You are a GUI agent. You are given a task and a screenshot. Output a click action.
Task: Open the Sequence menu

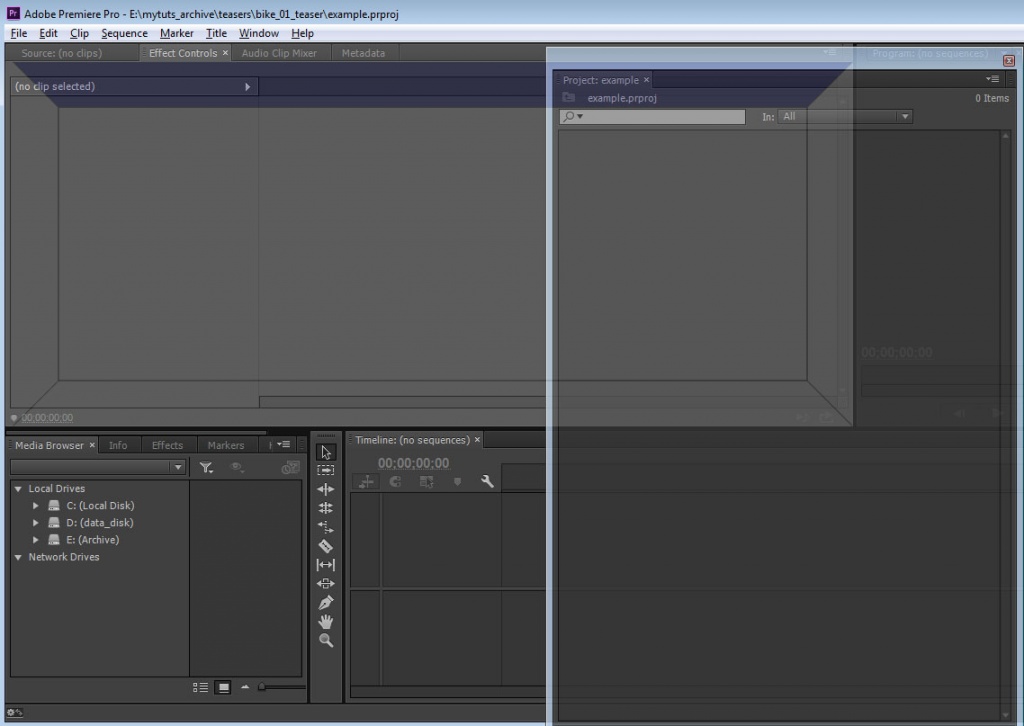click(x=124, y=33)
